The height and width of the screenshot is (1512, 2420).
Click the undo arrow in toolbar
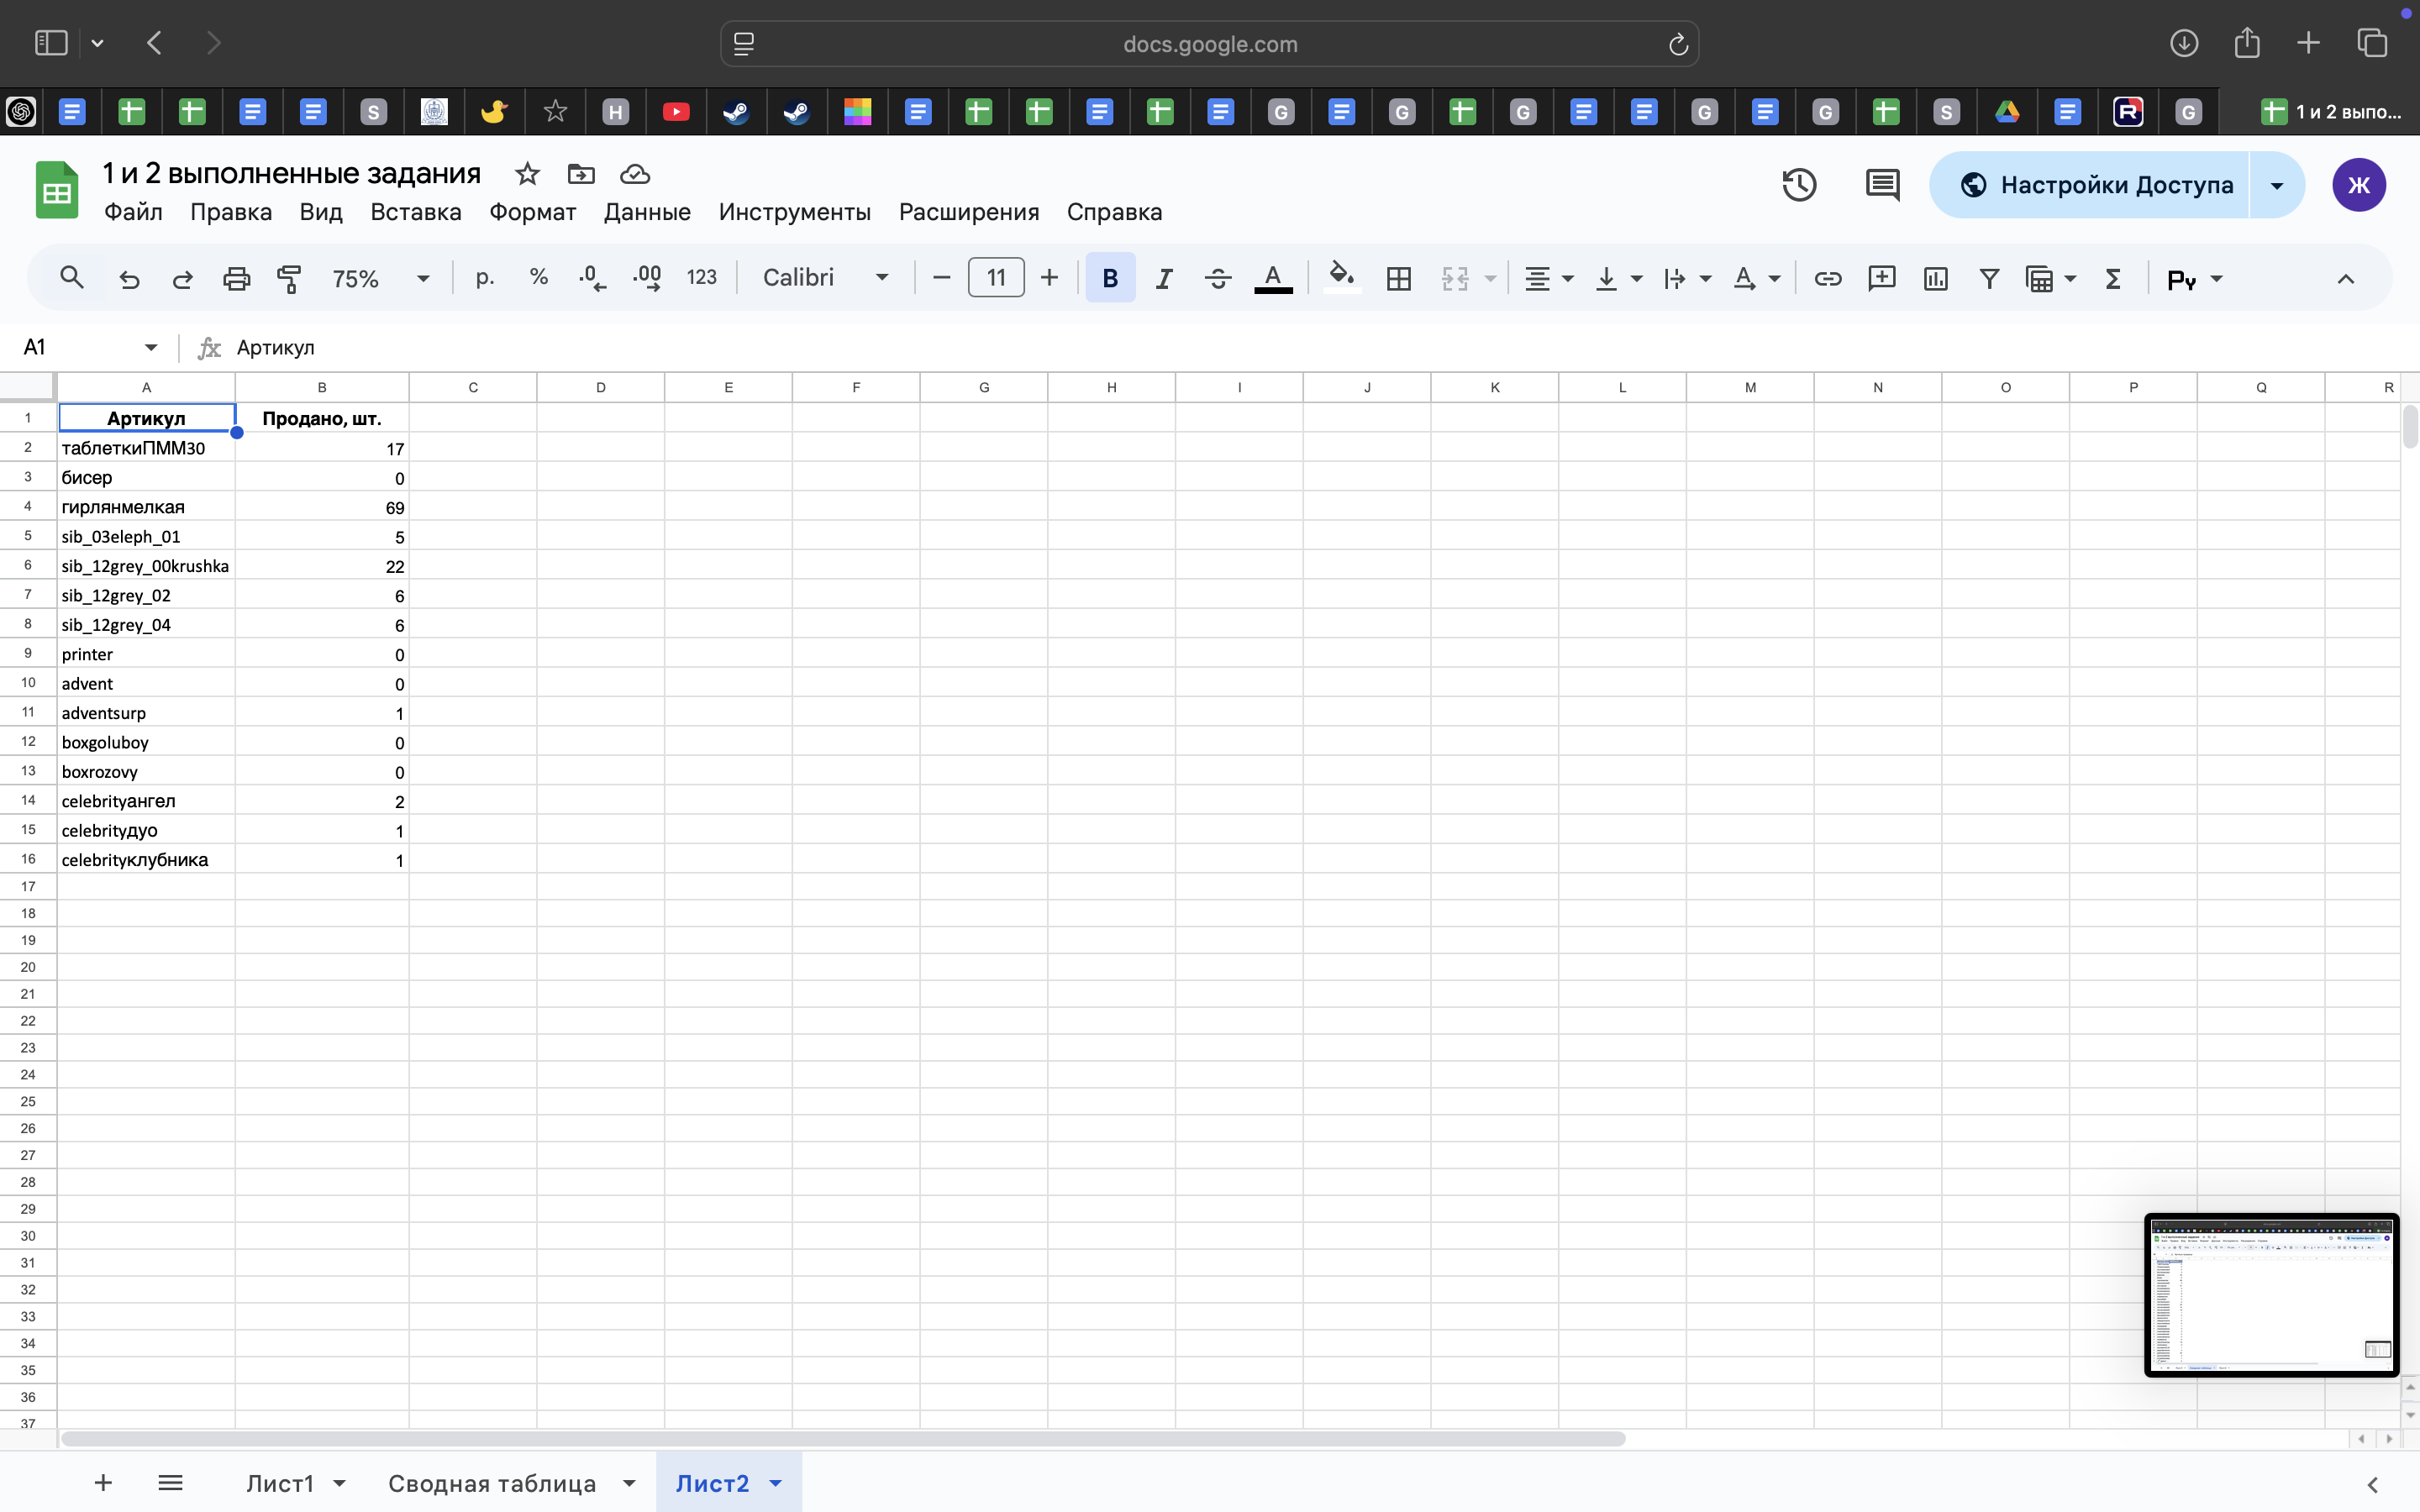129,278
